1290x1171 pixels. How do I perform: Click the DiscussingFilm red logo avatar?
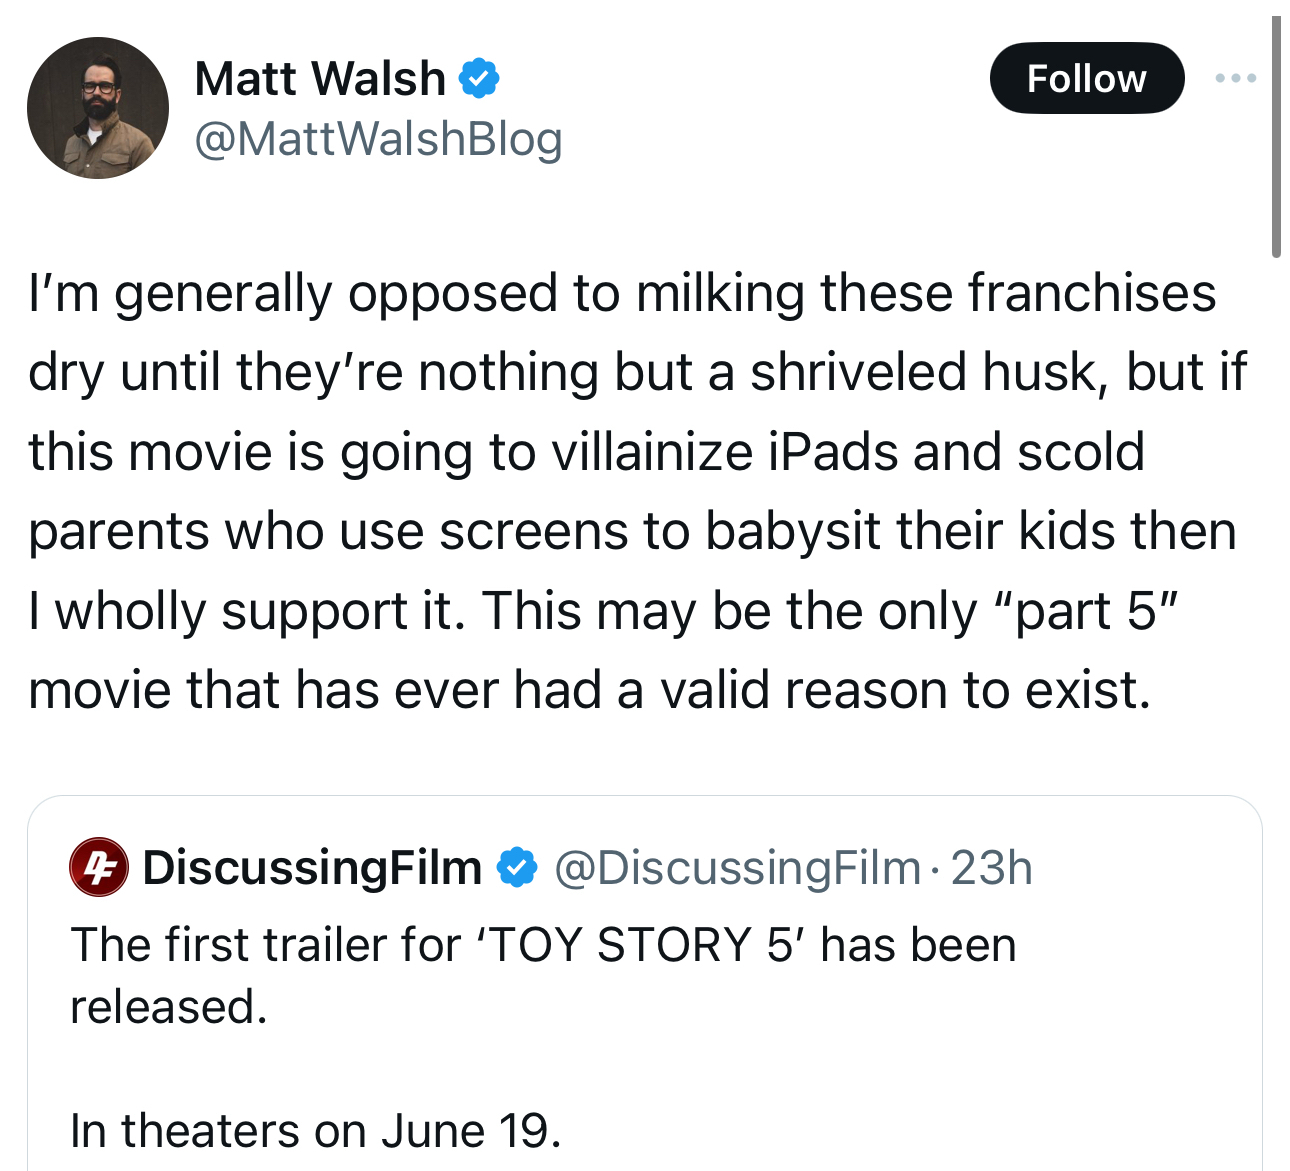click(98, 867)
